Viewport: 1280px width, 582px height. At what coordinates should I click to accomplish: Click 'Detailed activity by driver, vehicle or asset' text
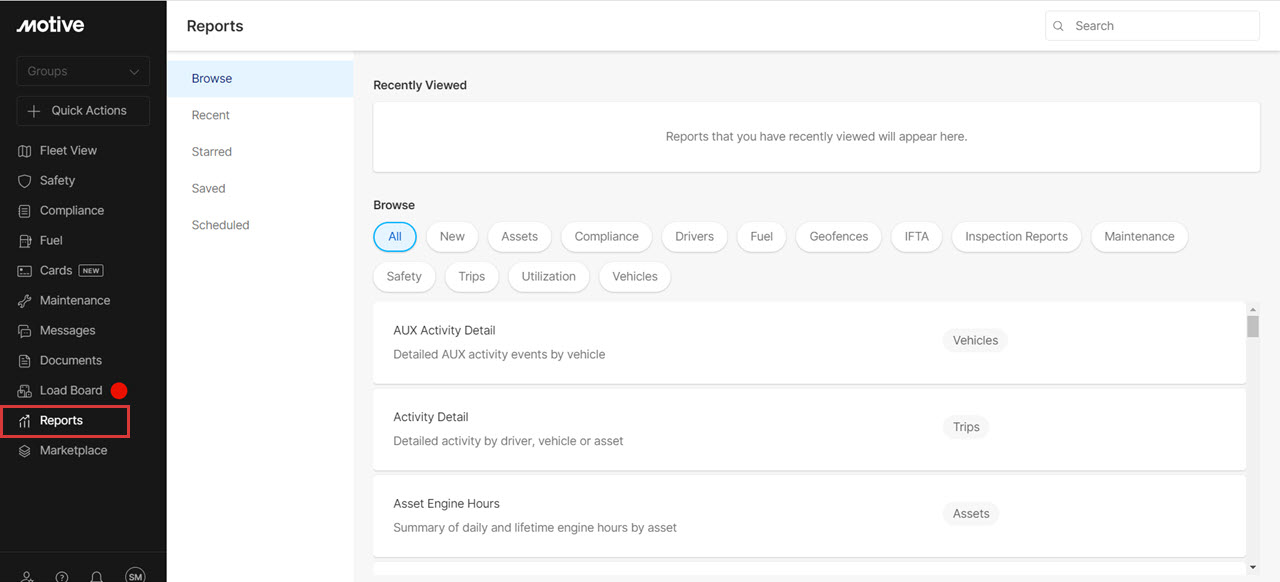click(508, 442)
